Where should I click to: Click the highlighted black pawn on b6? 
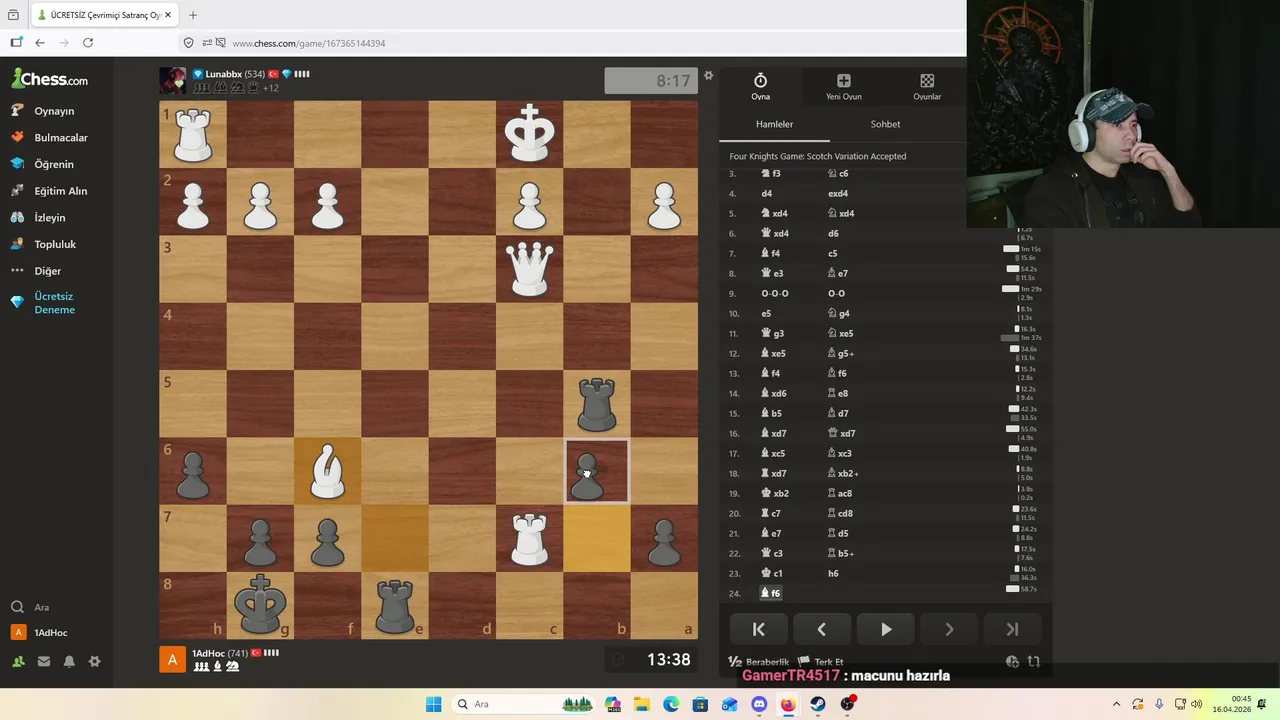click(597, 471)
